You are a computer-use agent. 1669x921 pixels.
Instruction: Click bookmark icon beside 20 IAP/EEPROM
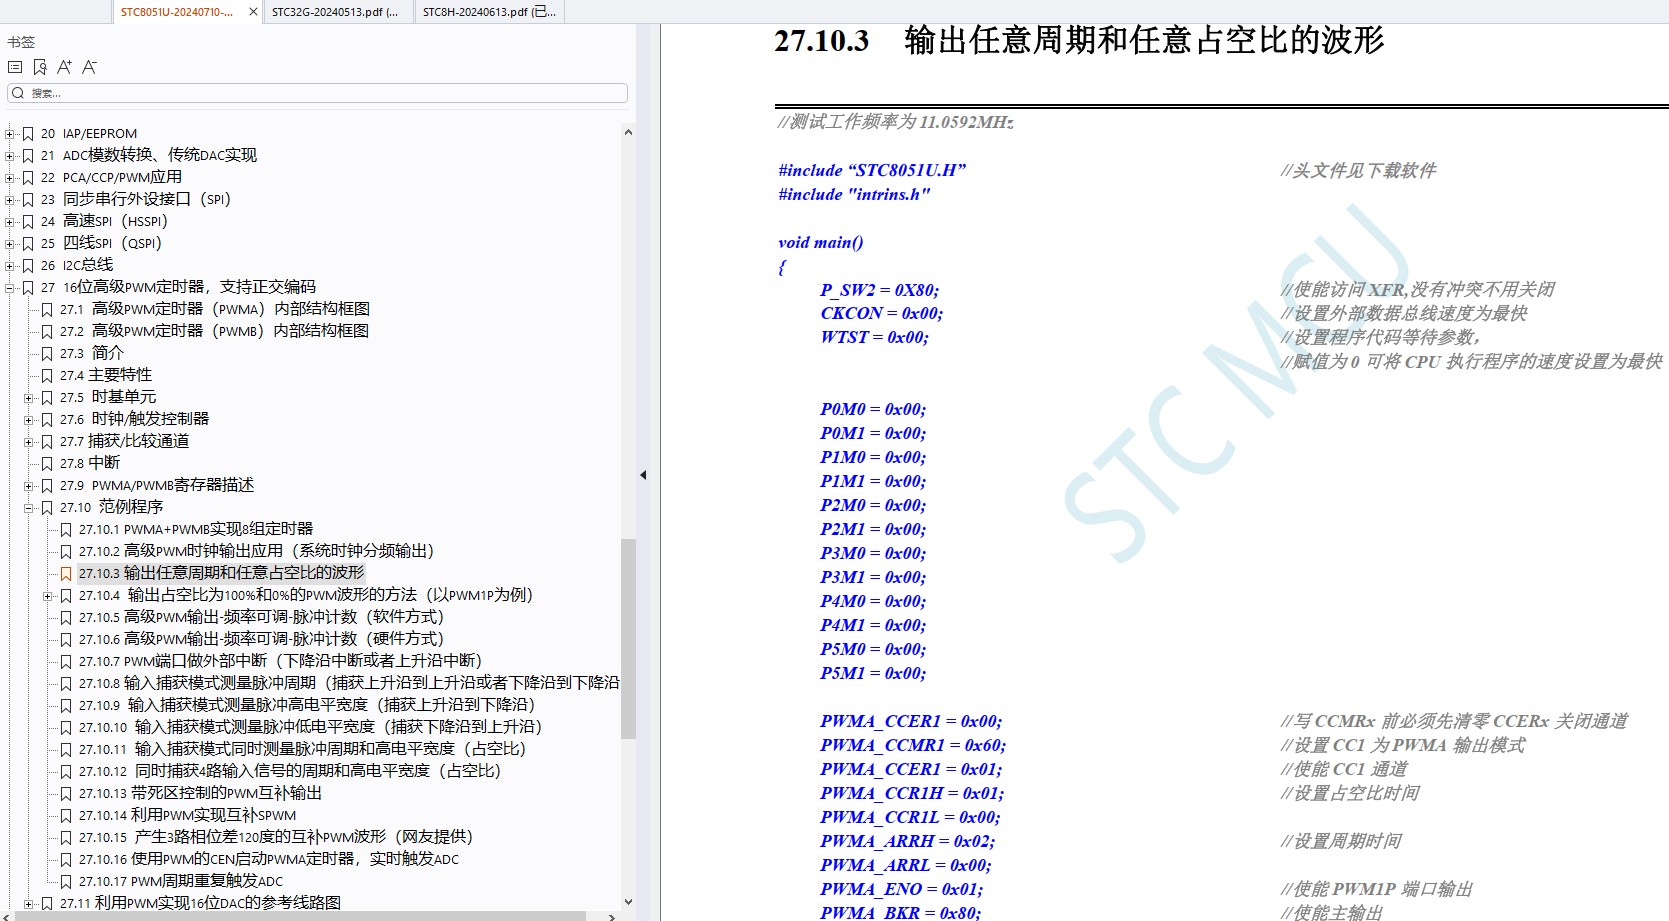(28, 134)
